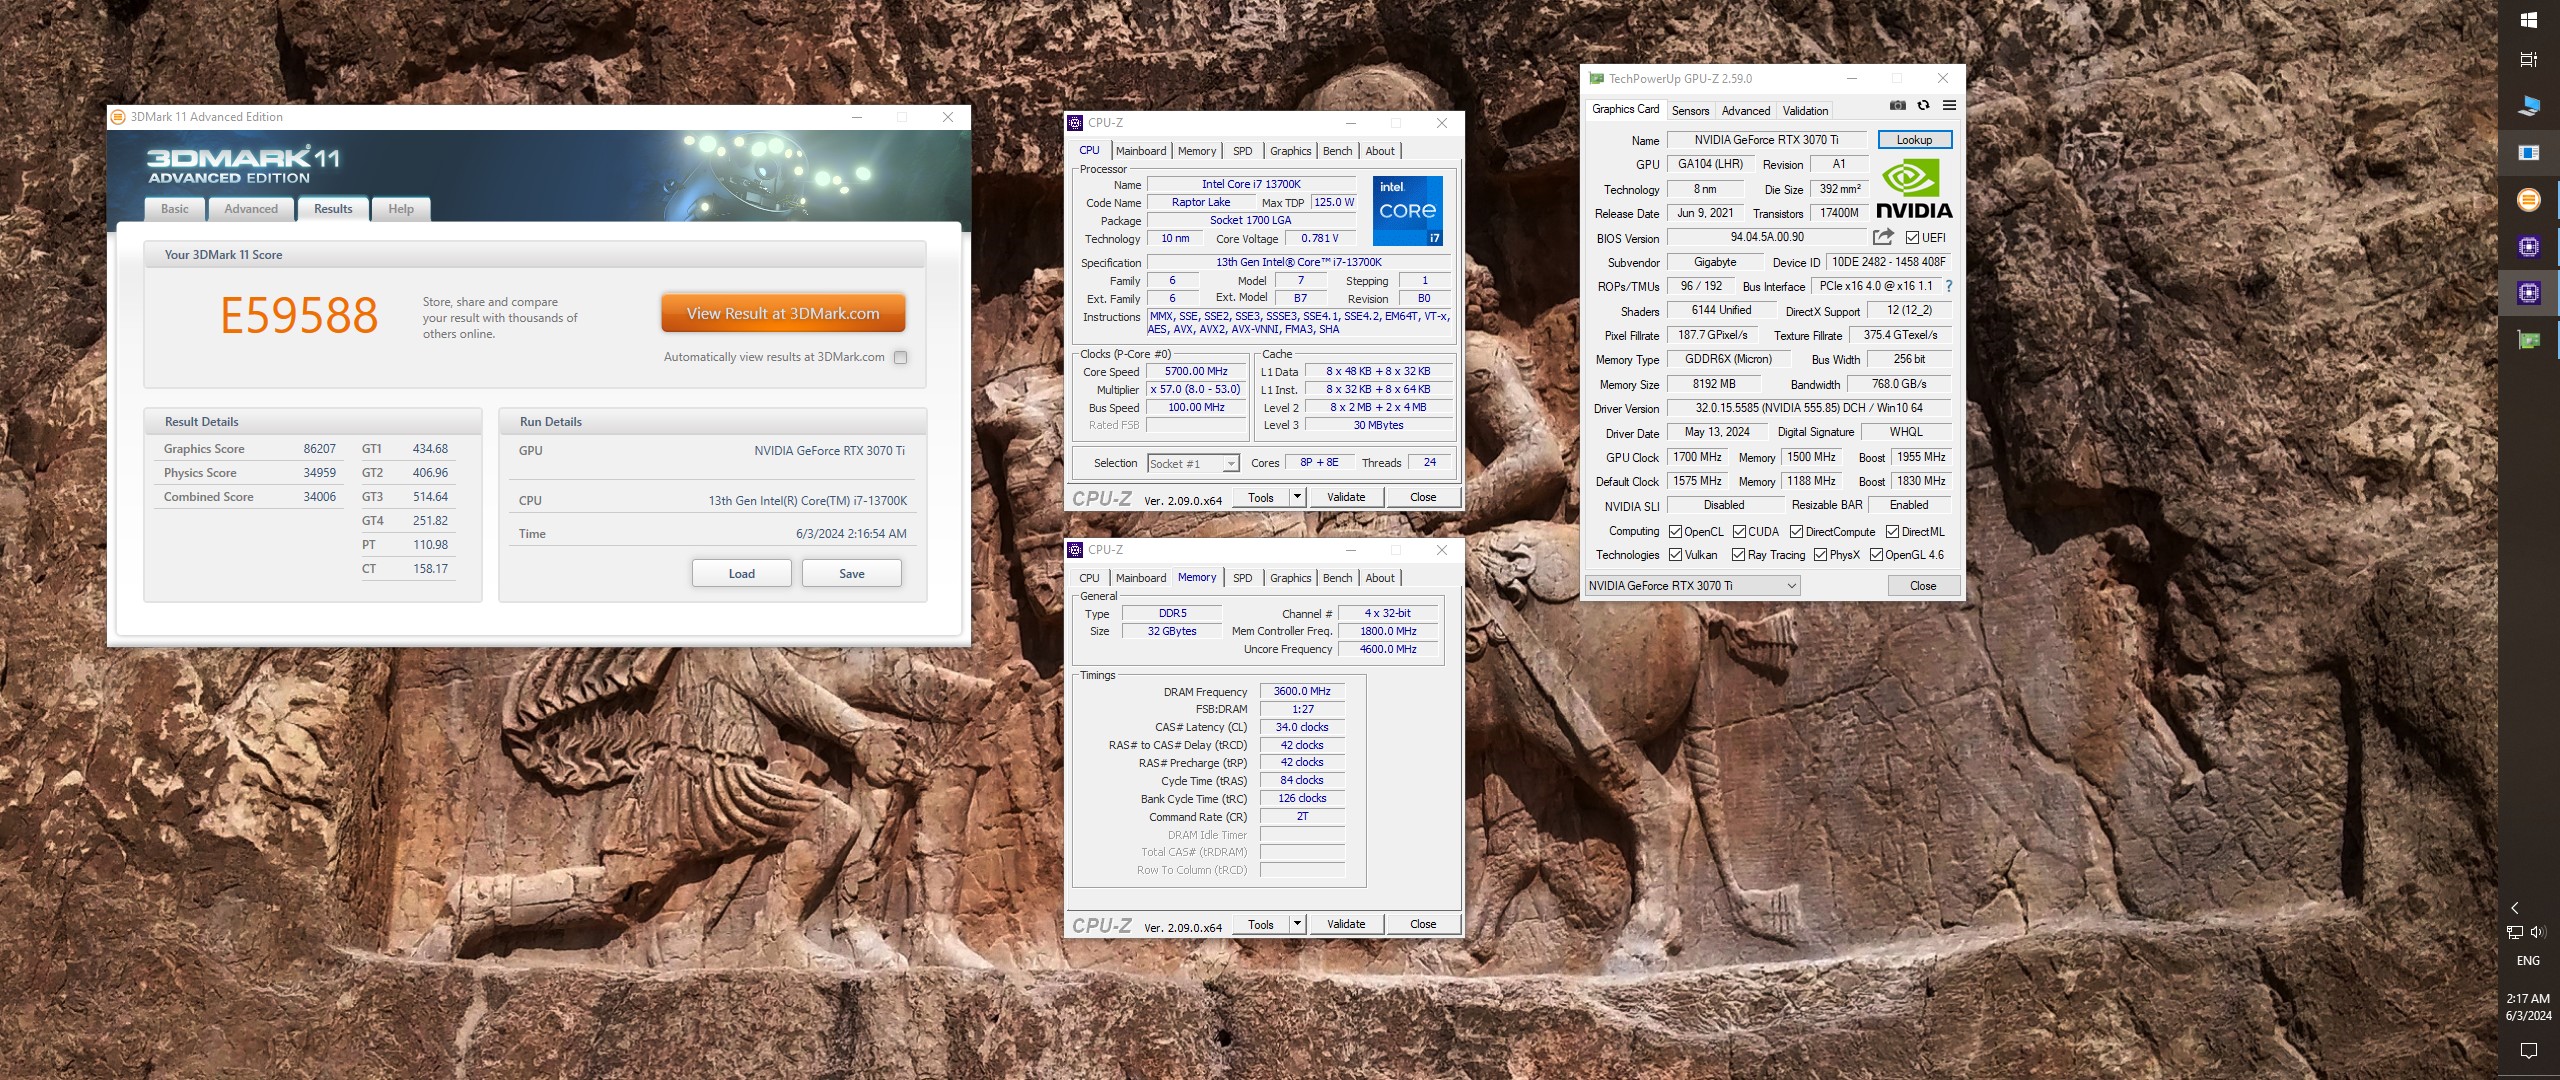The height and width of the screenshot is (1080, 2560).
Task: Toggle the DirectML checkbox
Action: click(1892, 532)
